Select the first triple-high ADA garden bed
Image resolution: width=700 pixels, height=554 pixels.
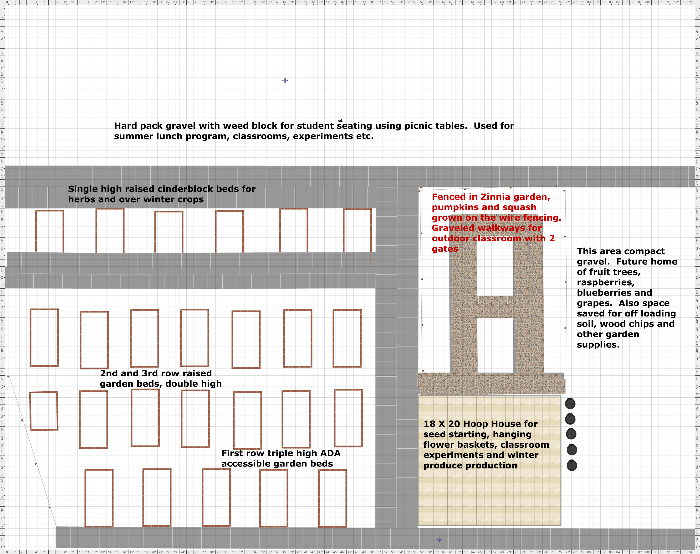pyautogui.click(x=99, y=498)
